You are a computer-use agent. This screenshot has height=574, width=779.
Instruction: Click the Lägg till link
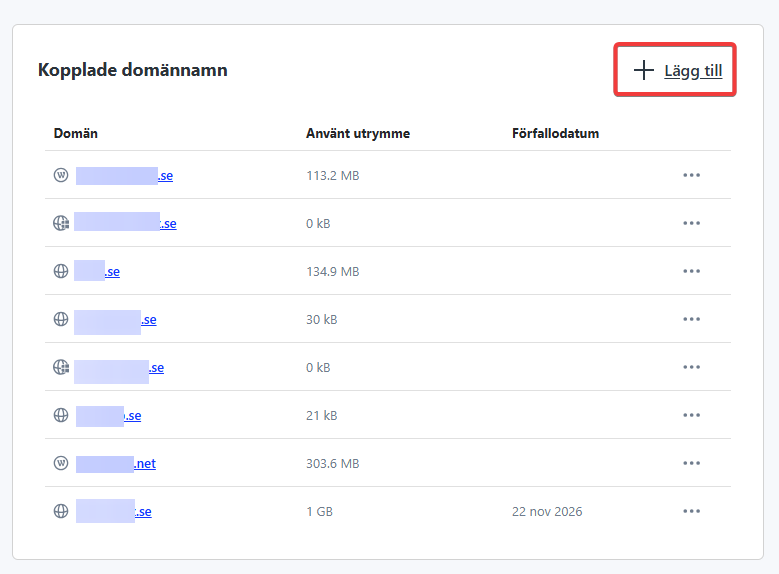coord(693,71)
